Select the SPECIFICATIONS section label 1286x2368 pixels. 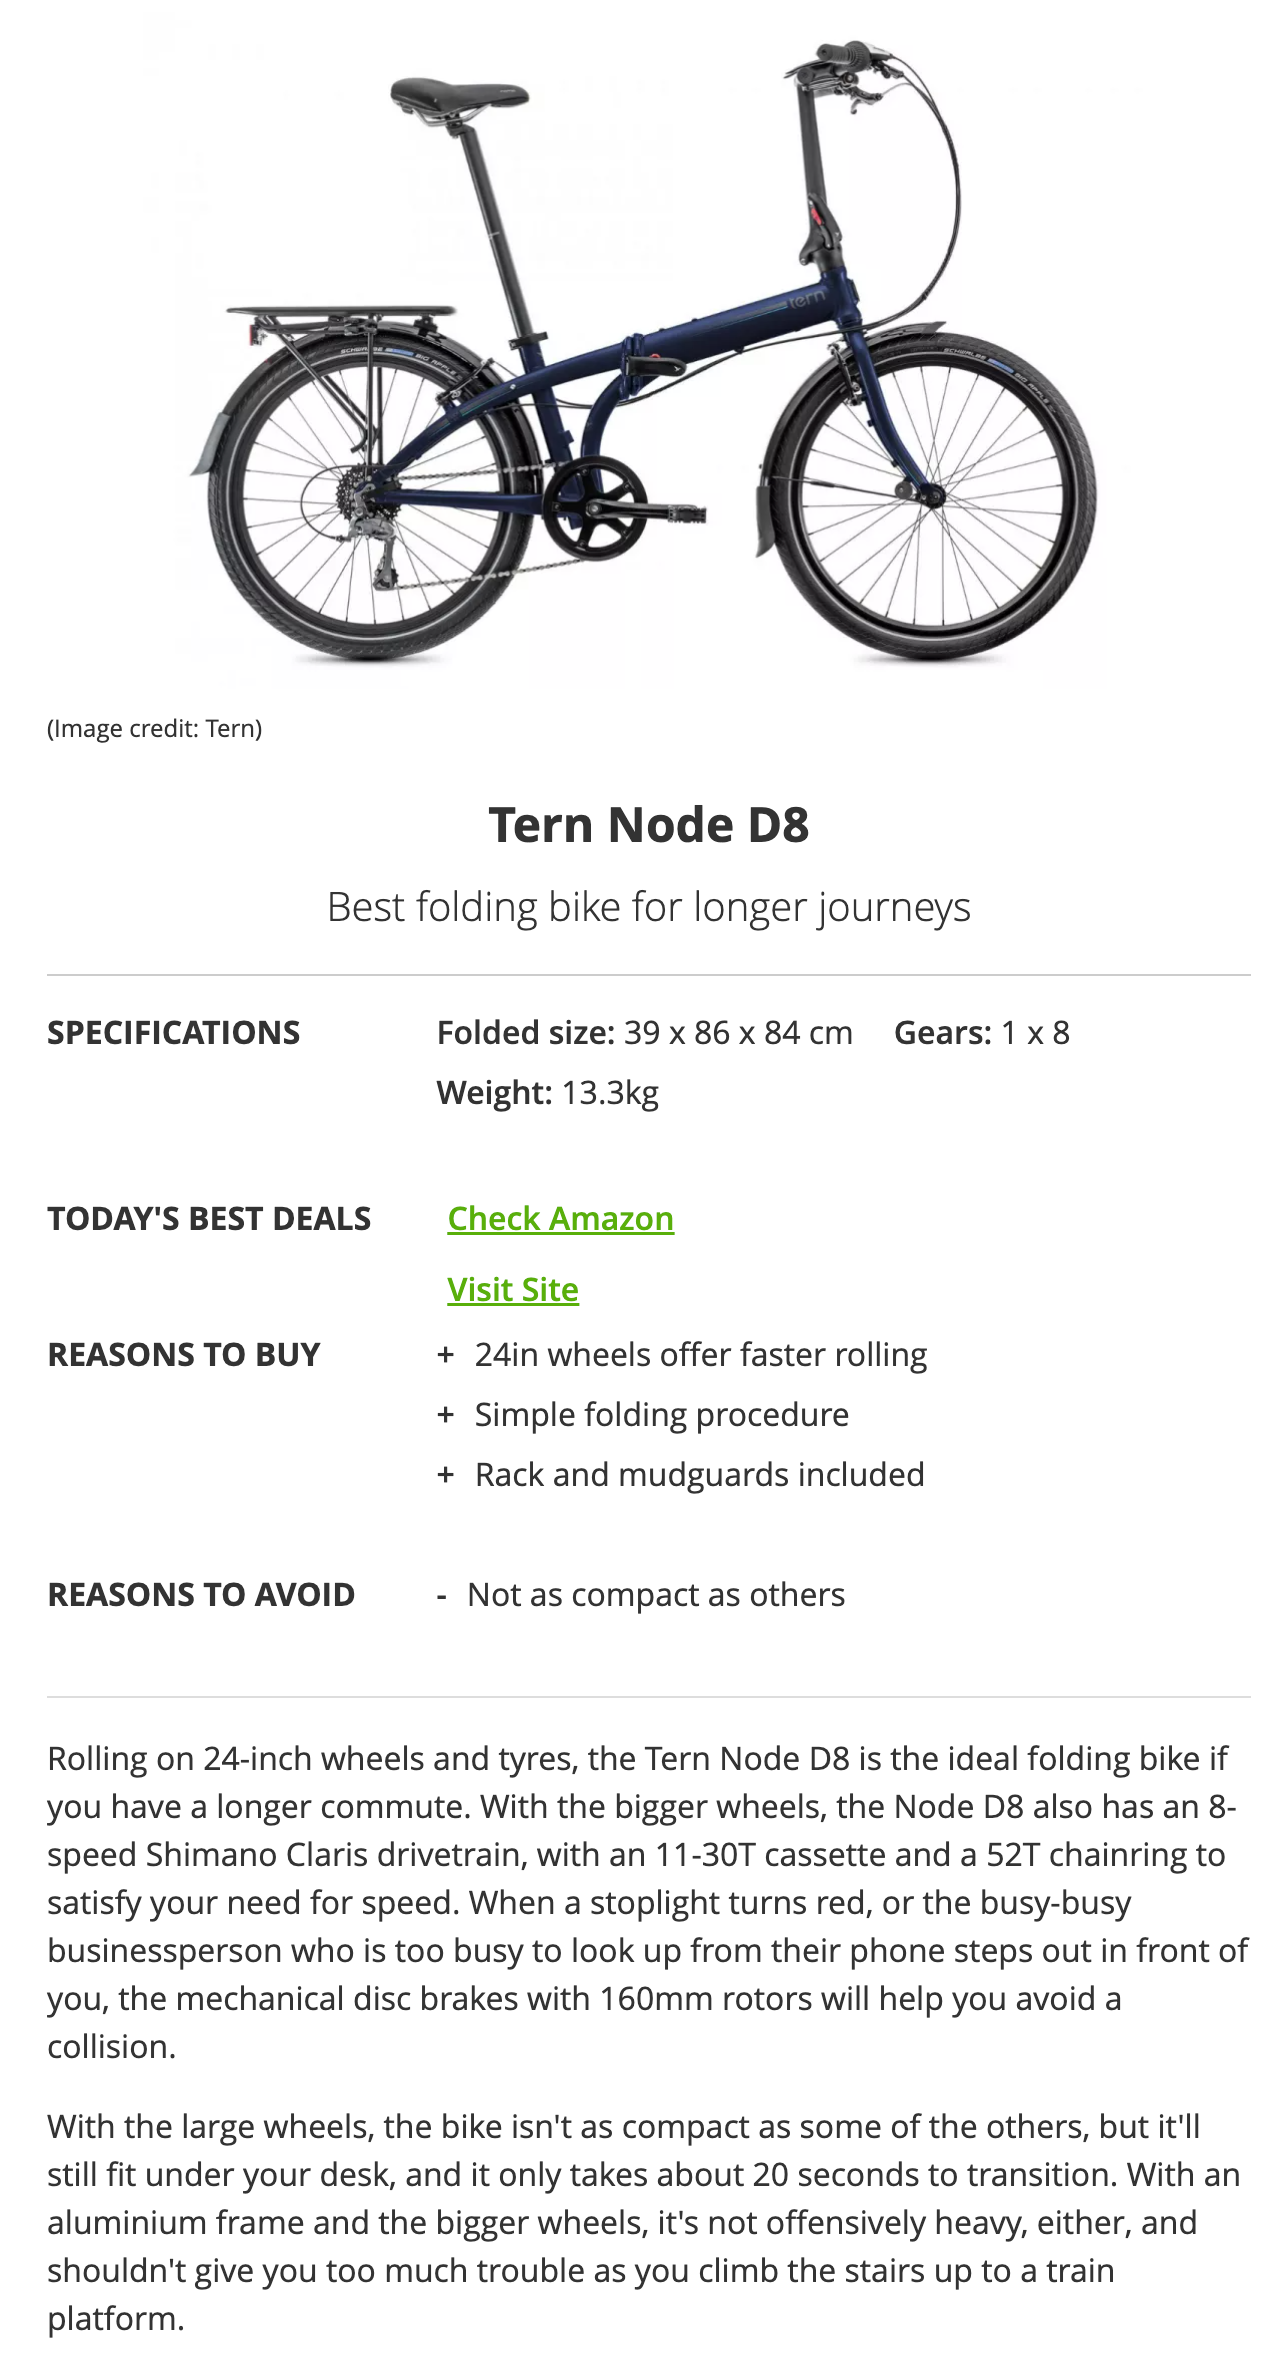click(174, 1032)
